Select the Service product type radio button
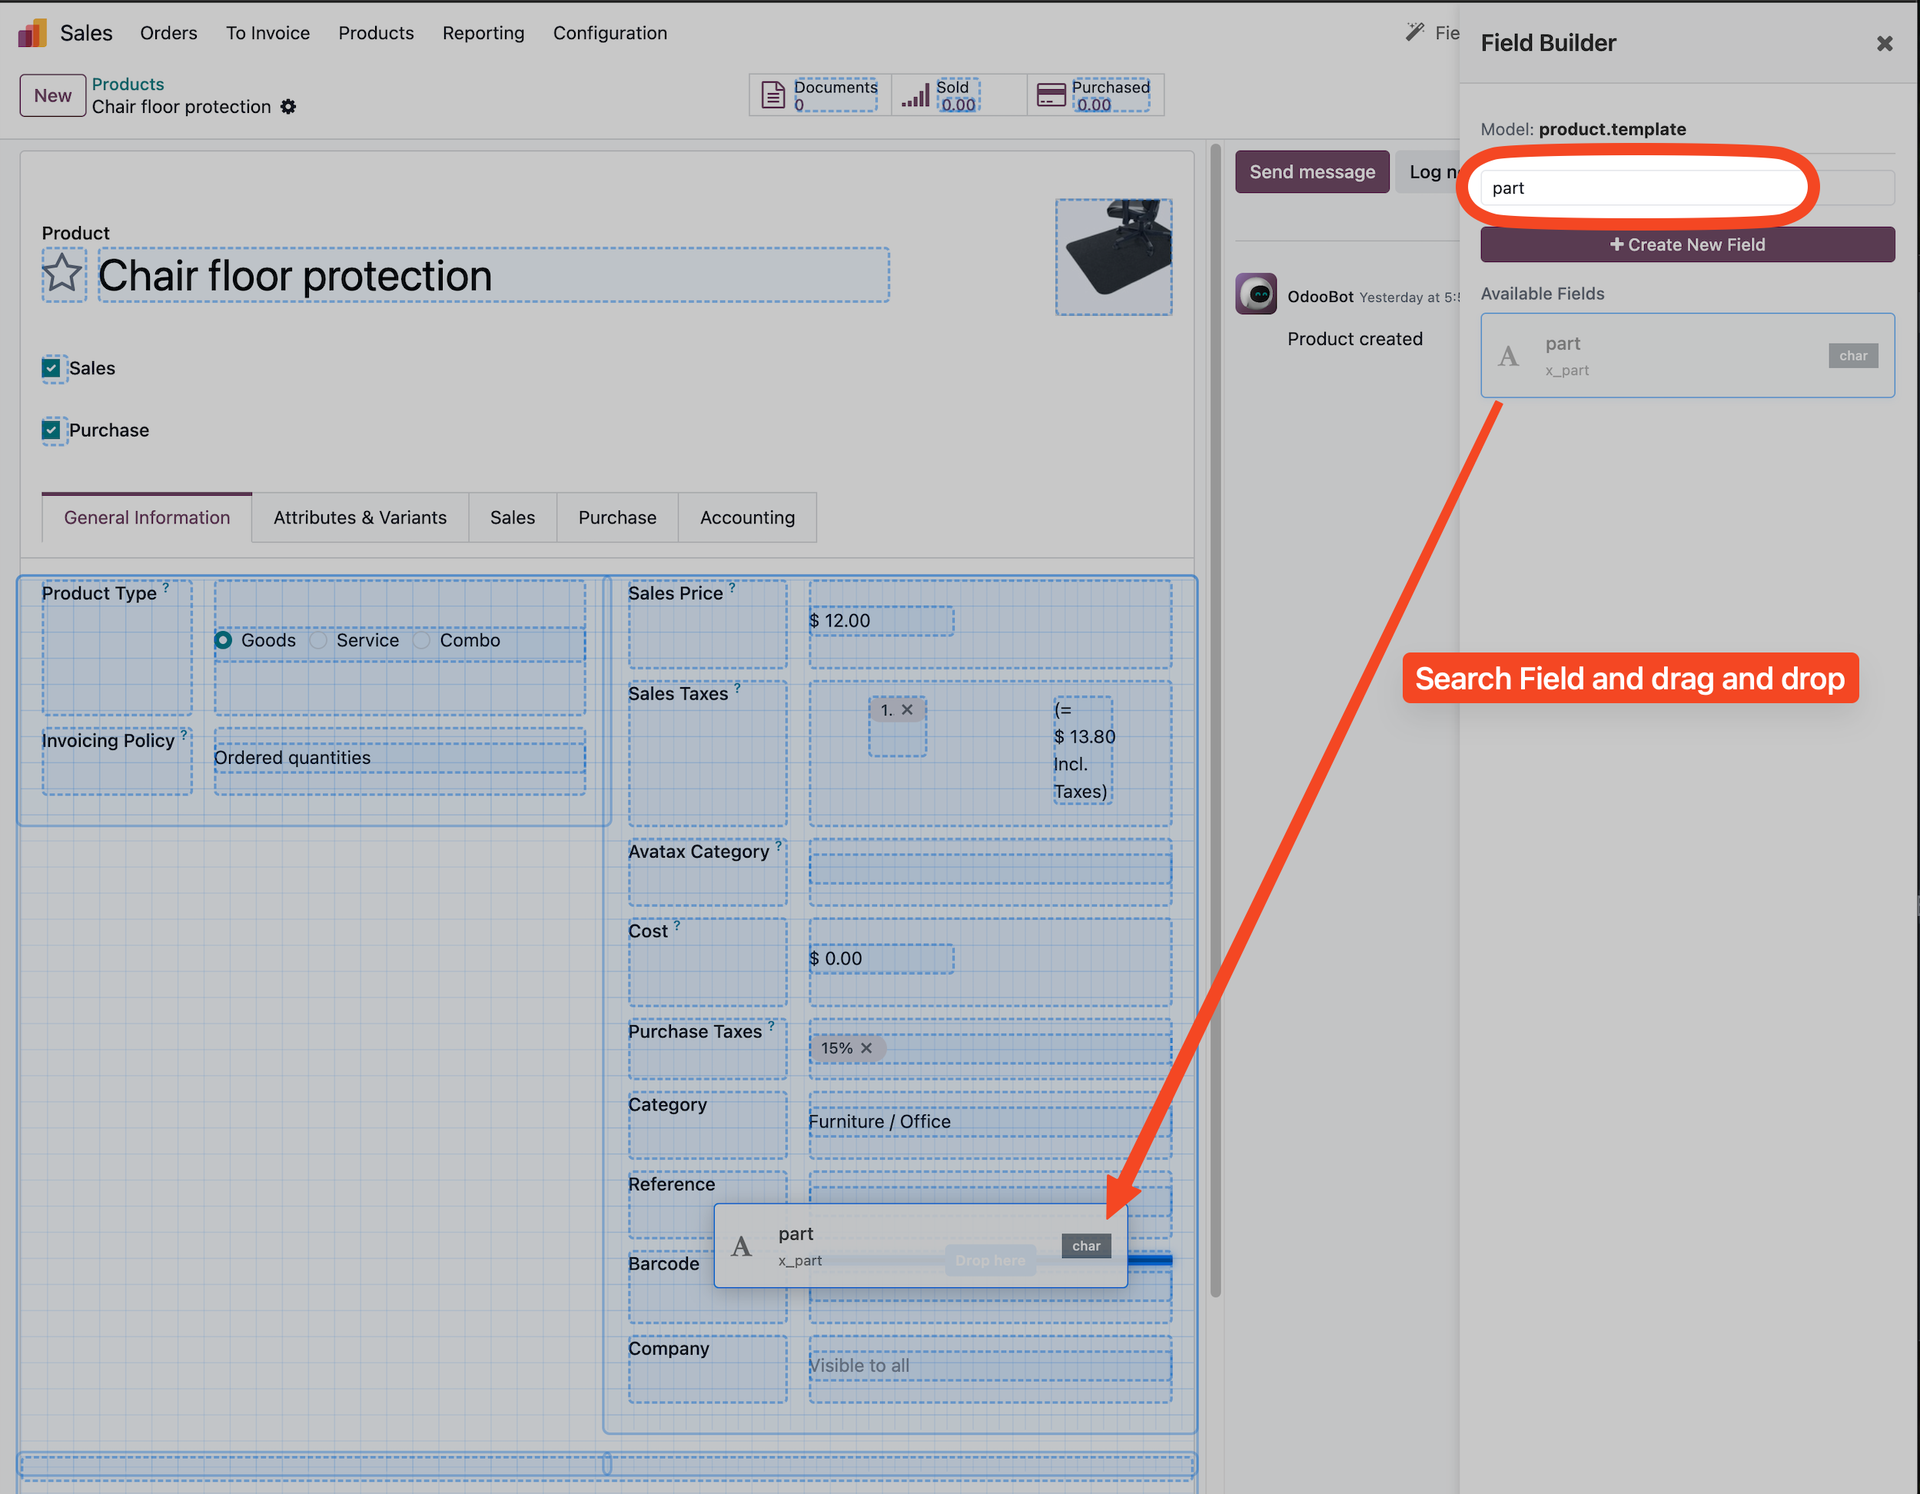This screenshot has width=1920, height=1494. [x=319, y=640]
